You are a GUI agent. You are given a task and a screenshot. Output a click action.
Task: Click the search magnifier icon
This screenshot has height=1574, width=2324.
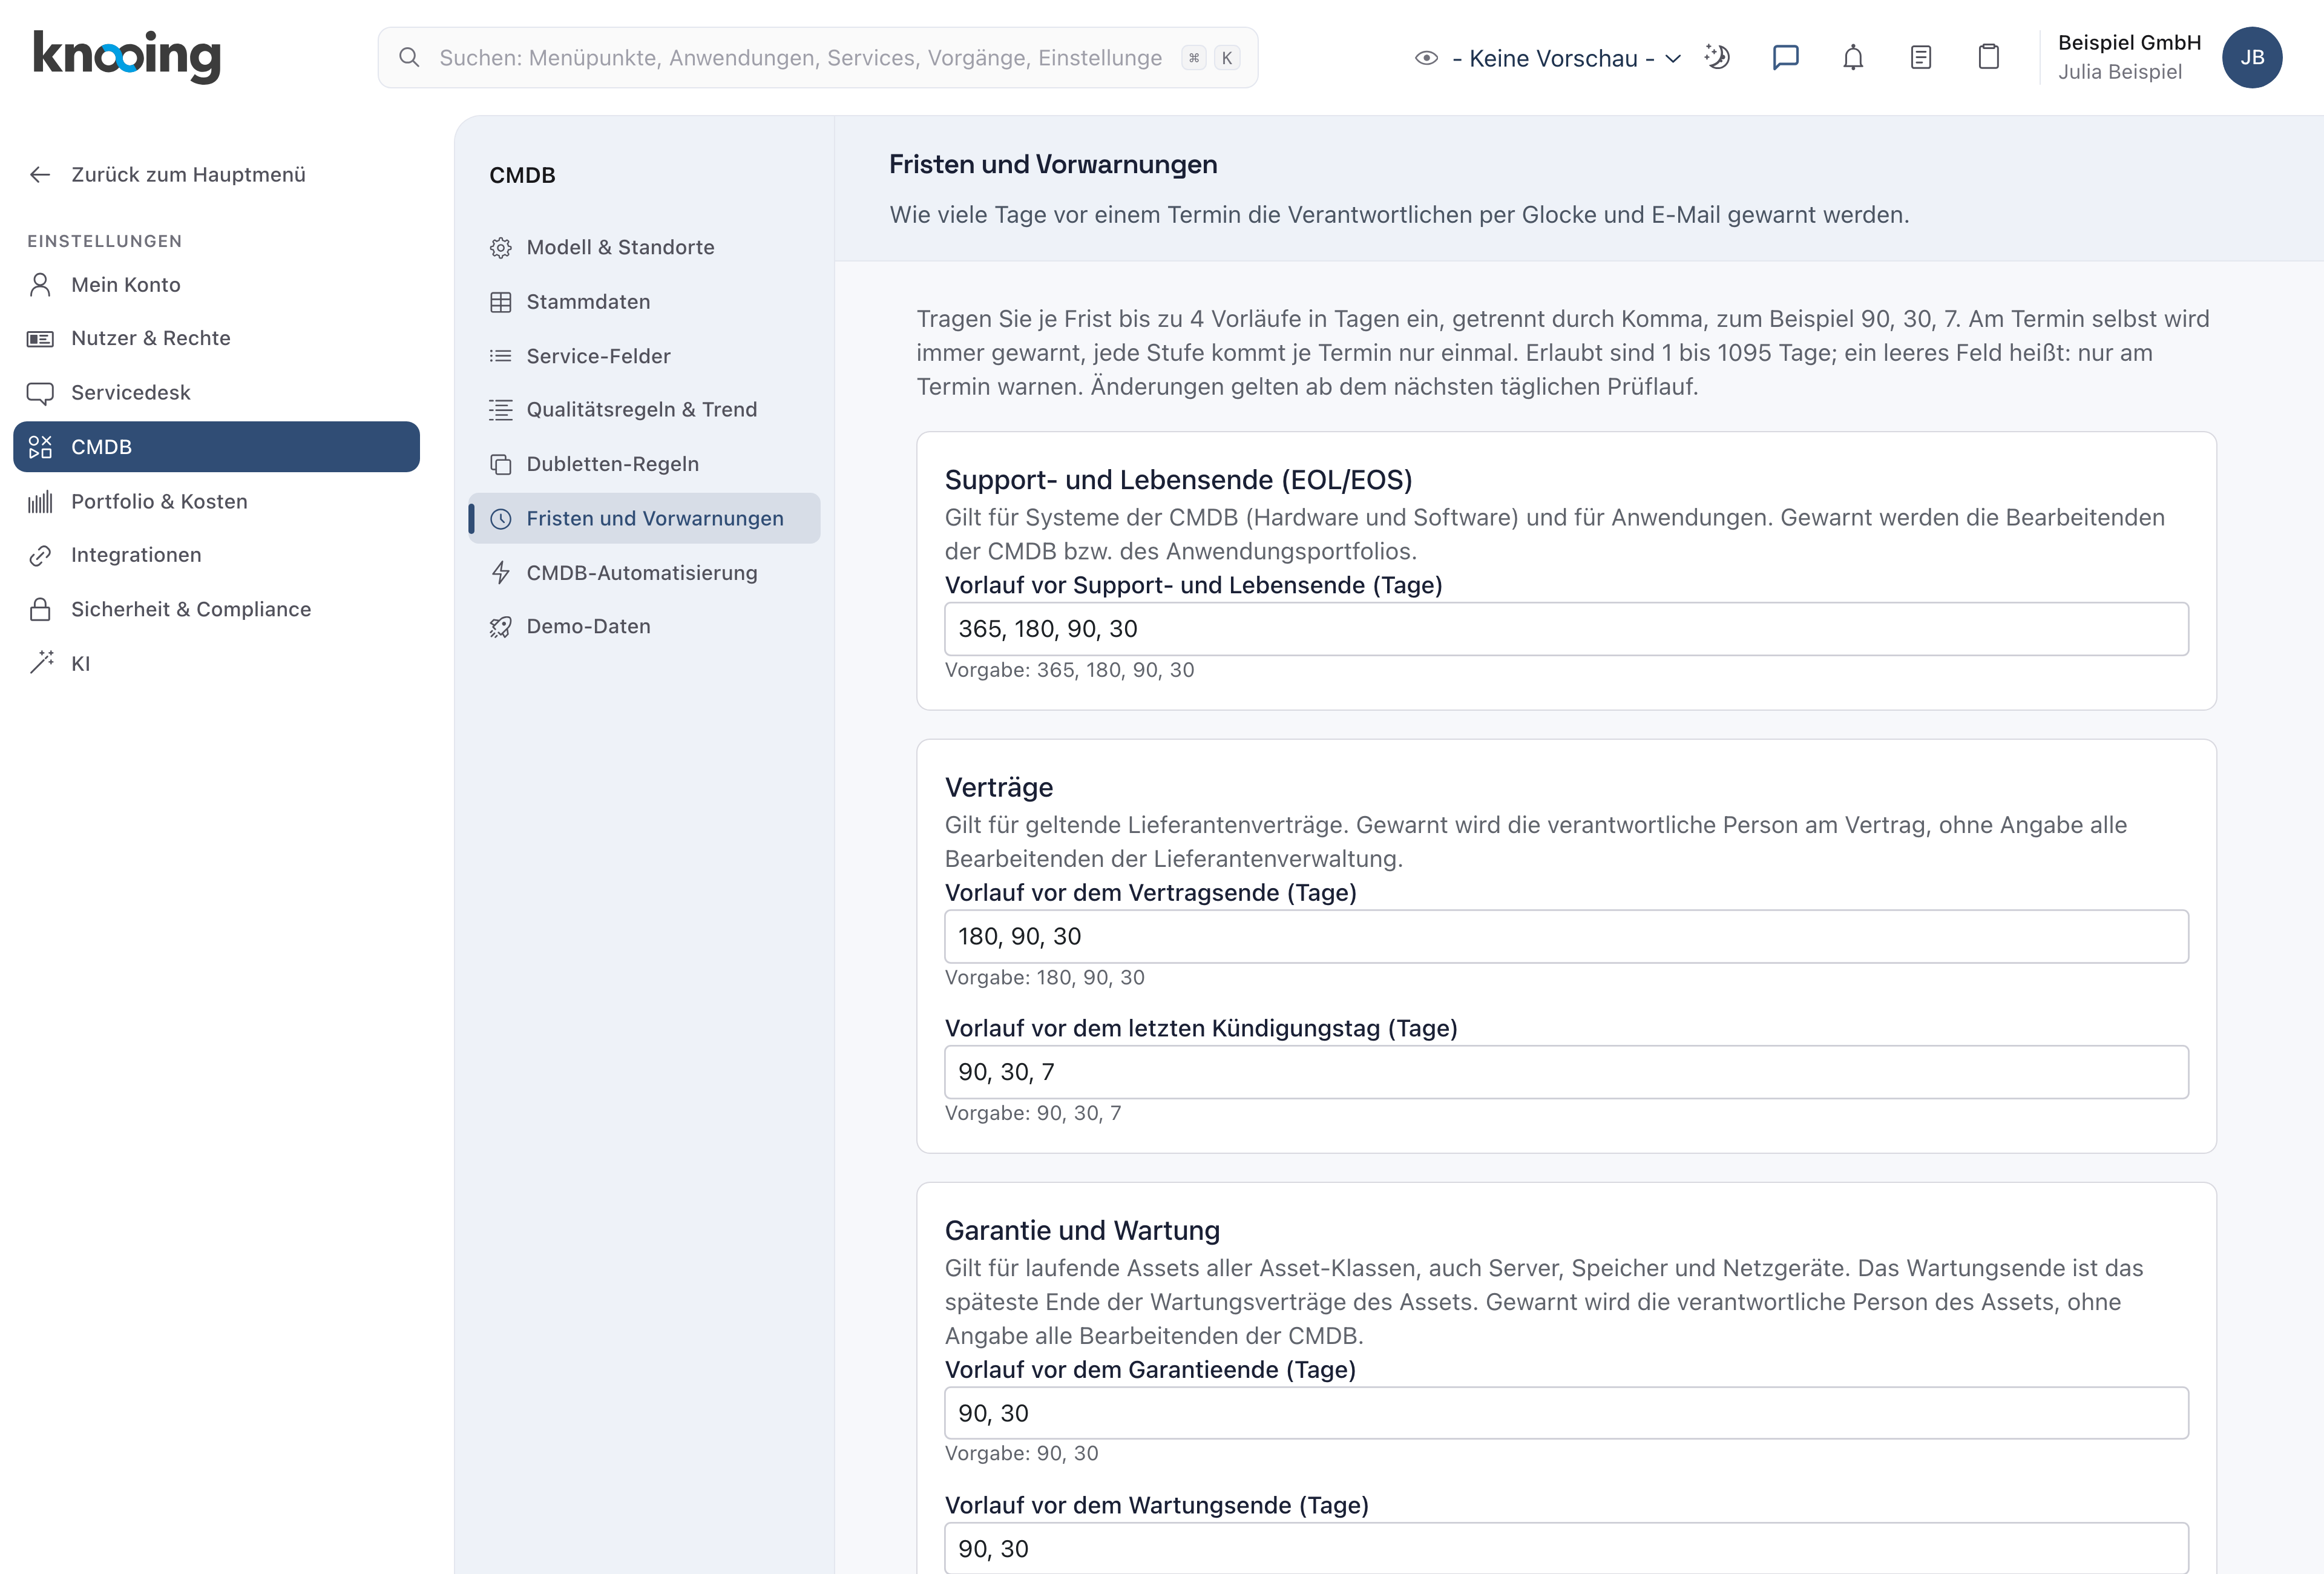pyautogui.click(x=409, y=58)
